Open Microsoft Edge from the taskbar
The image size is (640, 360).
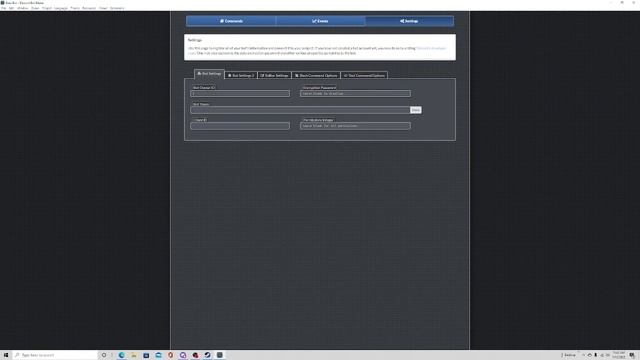121,355
